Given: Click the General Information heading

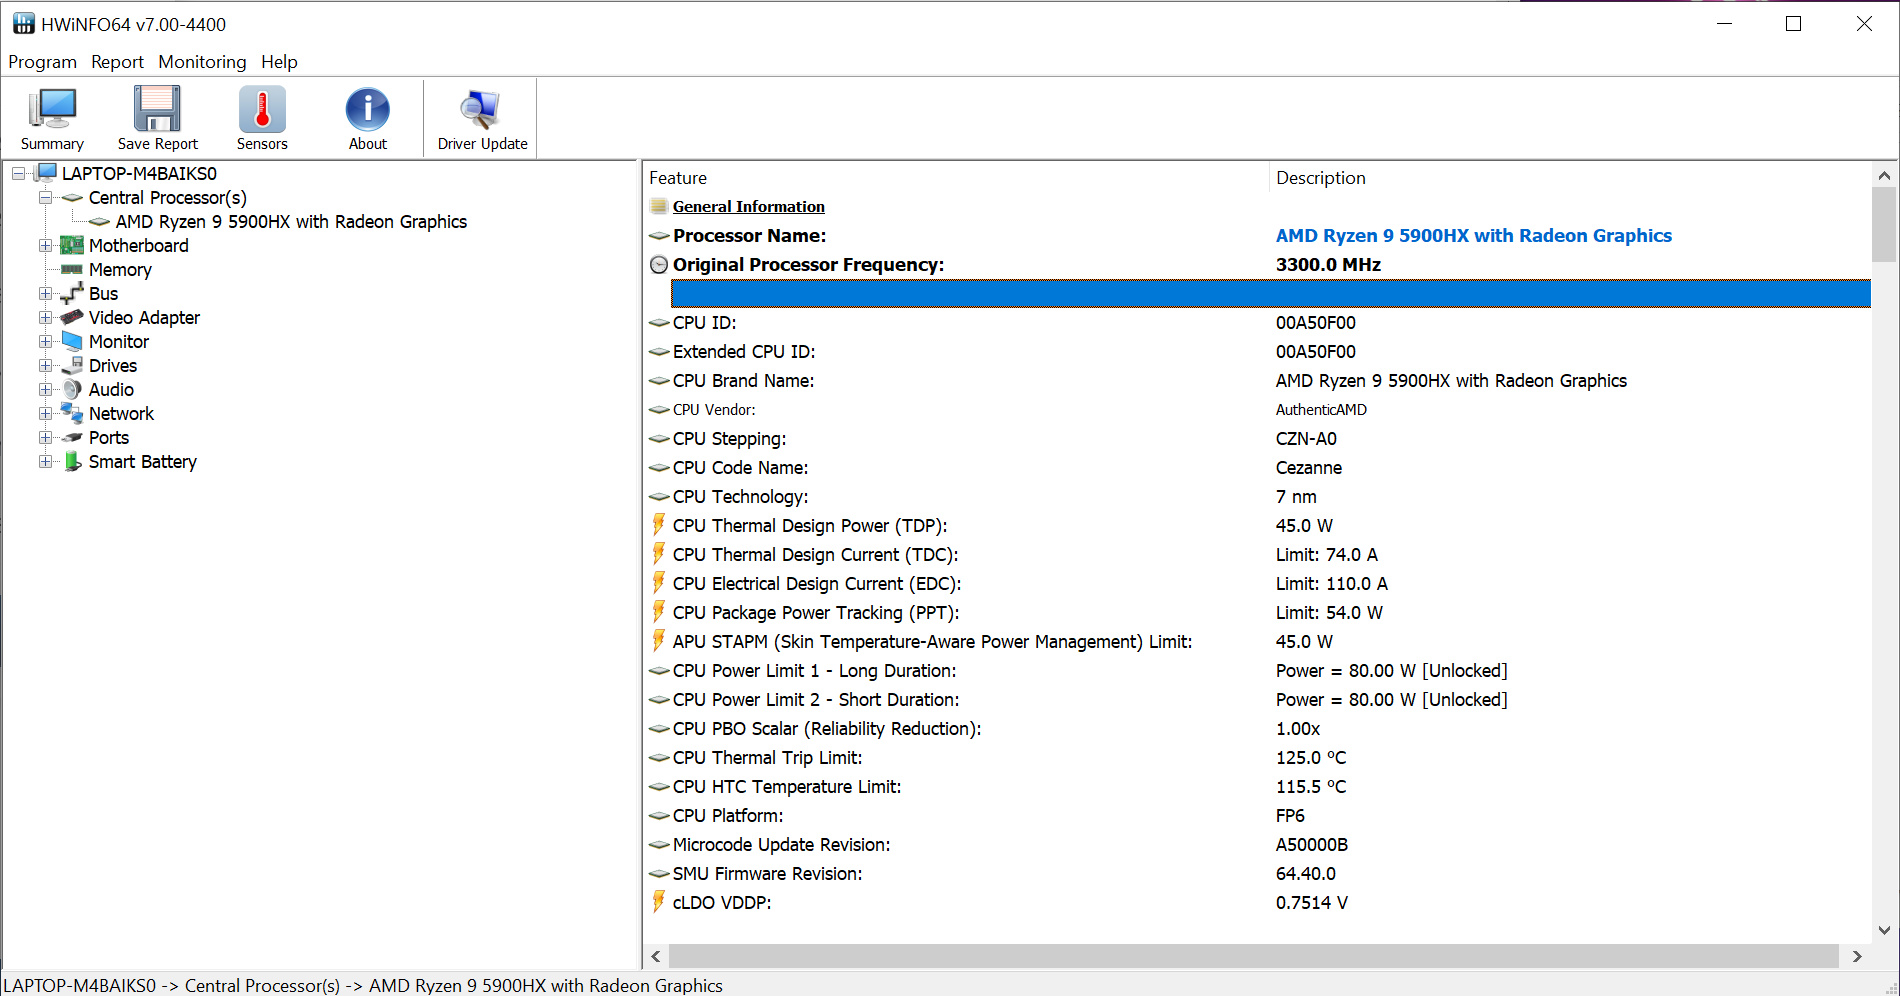Looking at the screenshot, I should tap(748, 206).
